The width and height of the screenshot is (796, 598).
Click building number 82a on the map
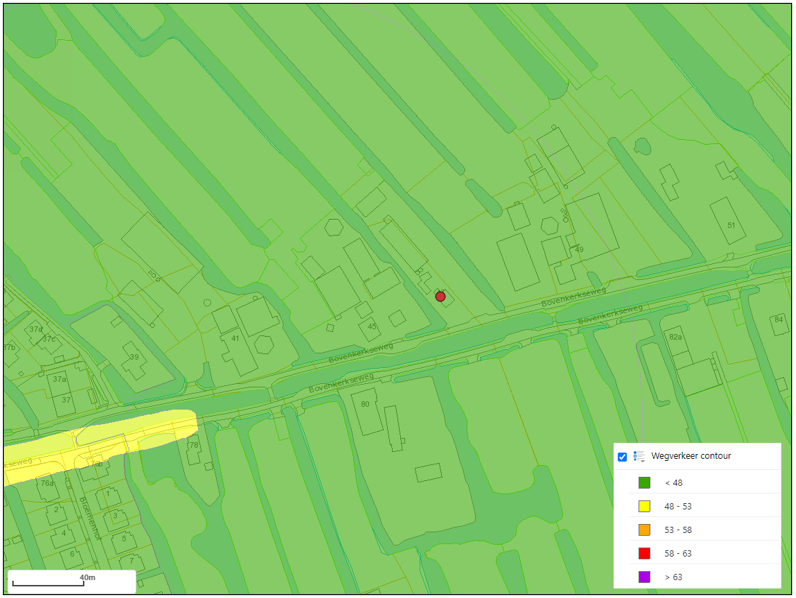[x=676, y=338]
